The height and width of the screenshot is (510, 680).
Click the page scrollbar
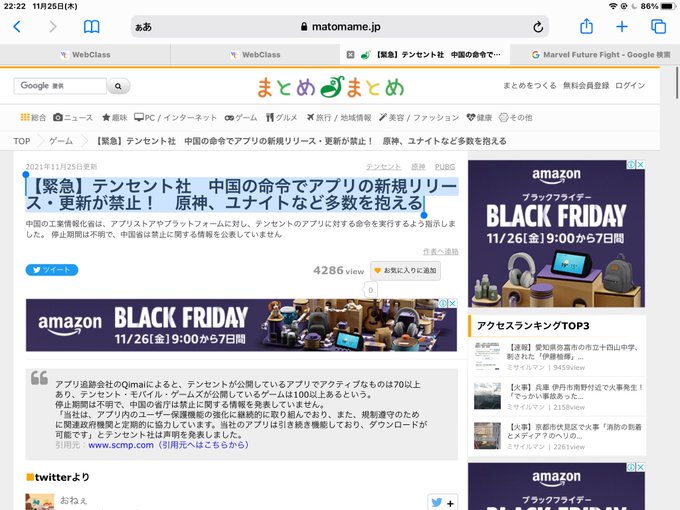pos(677,82)
